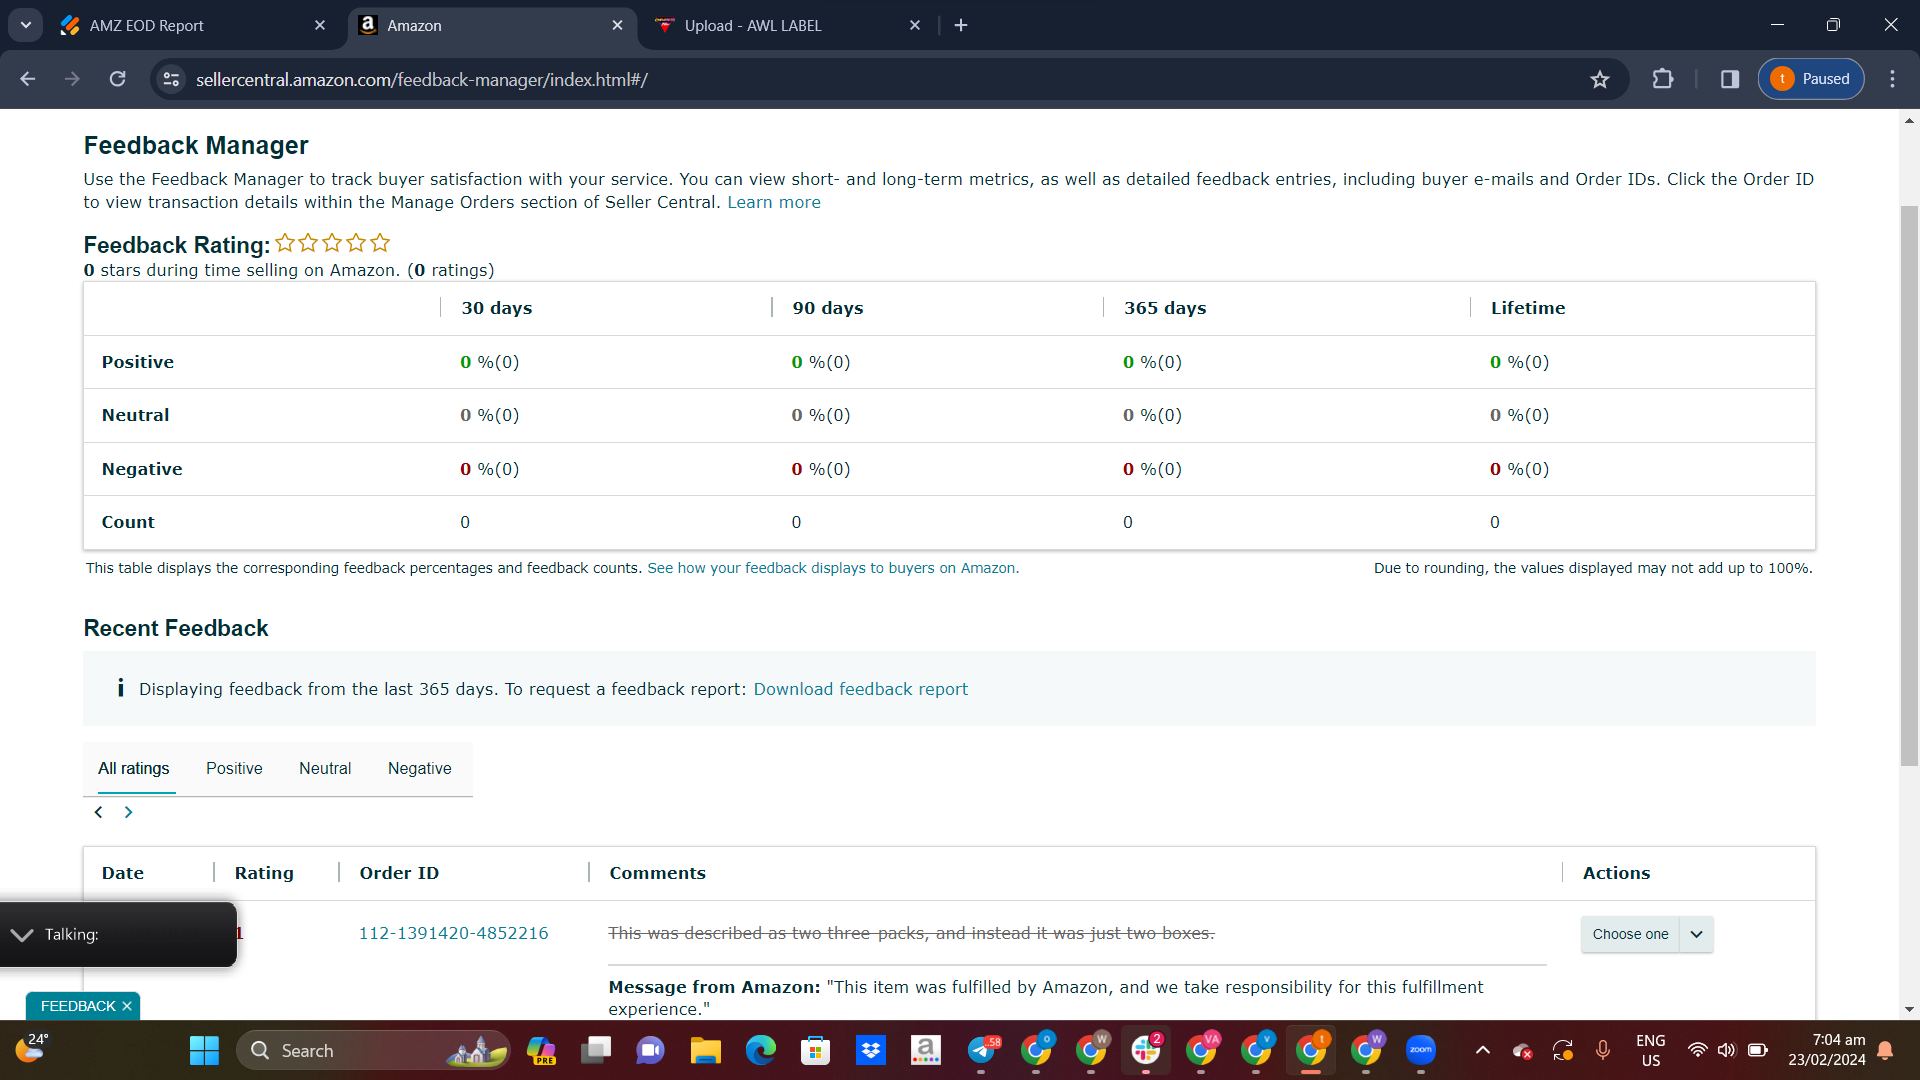Show hidden system tray icons
The height and width of the screenshot is (1080, 1920).
[x=1483, y=1050]
